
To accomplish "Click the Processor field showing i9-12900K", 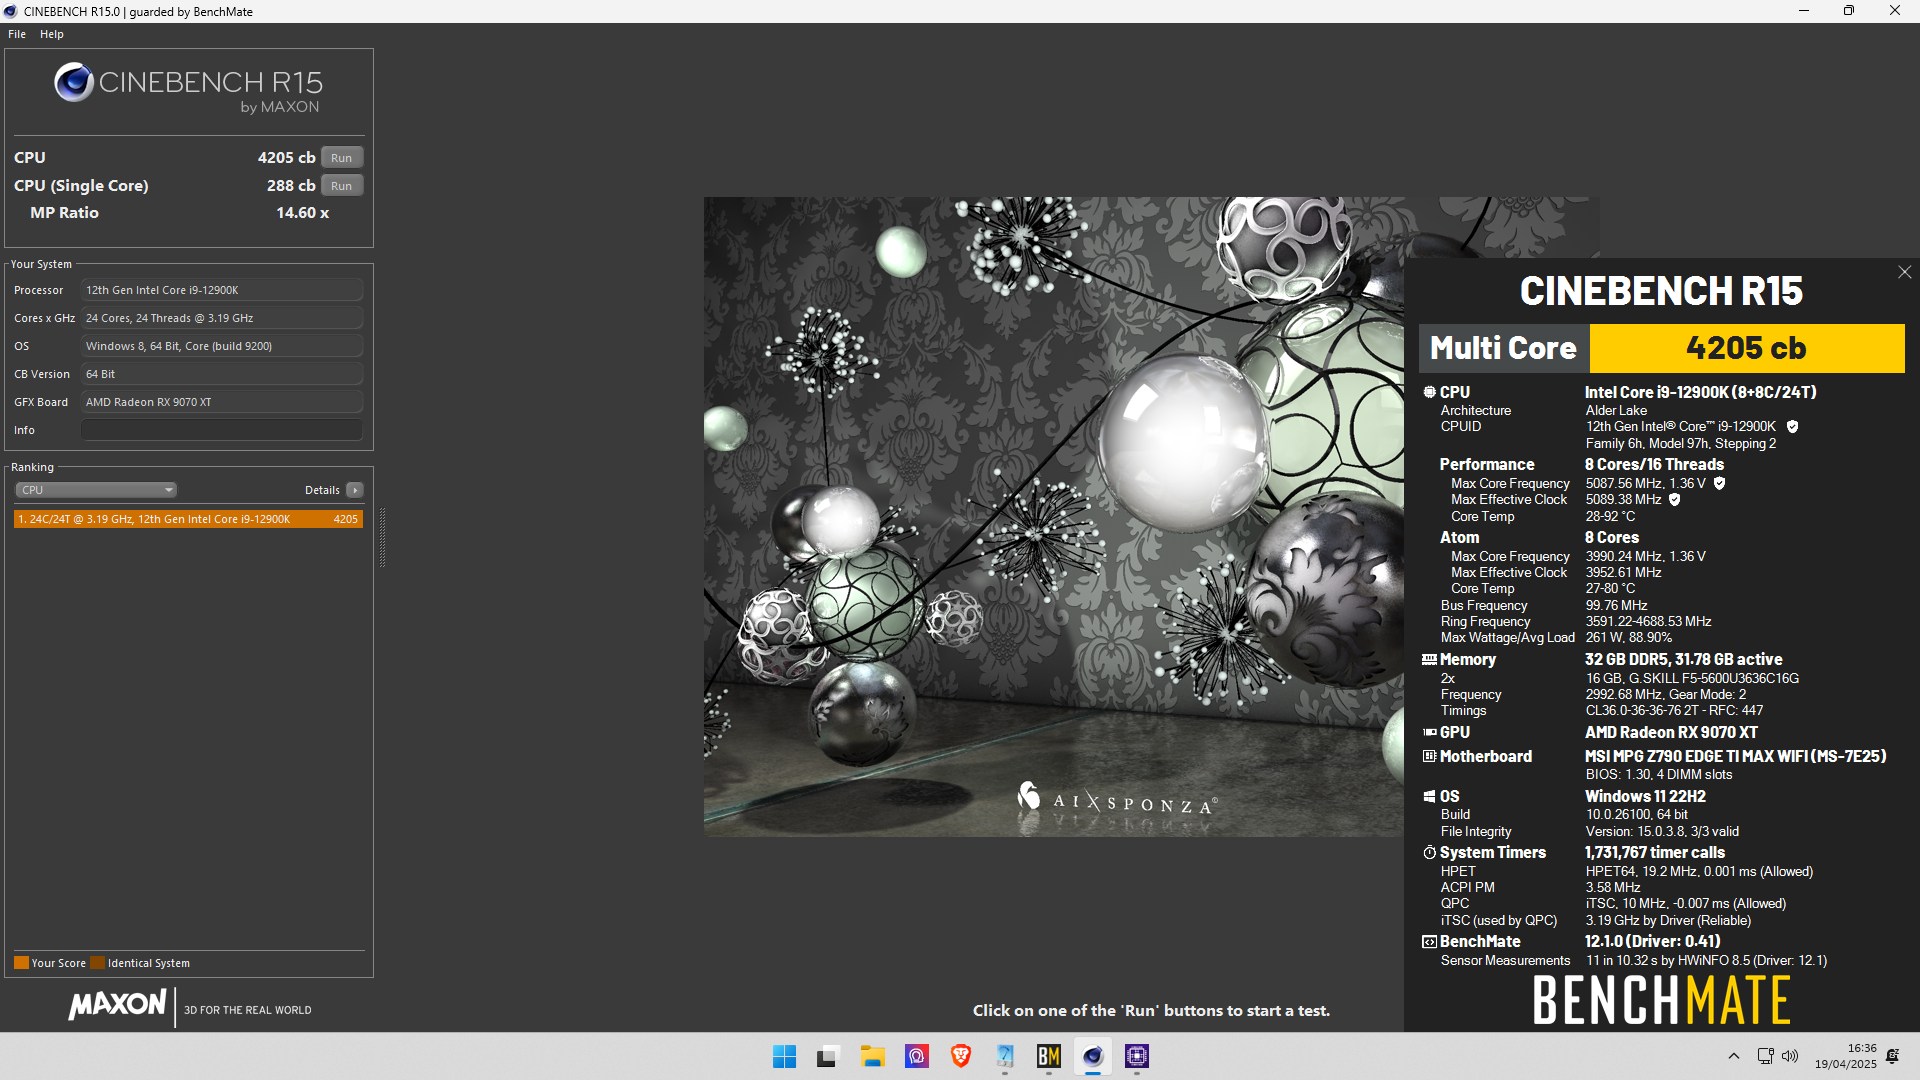I will point(222,290).
